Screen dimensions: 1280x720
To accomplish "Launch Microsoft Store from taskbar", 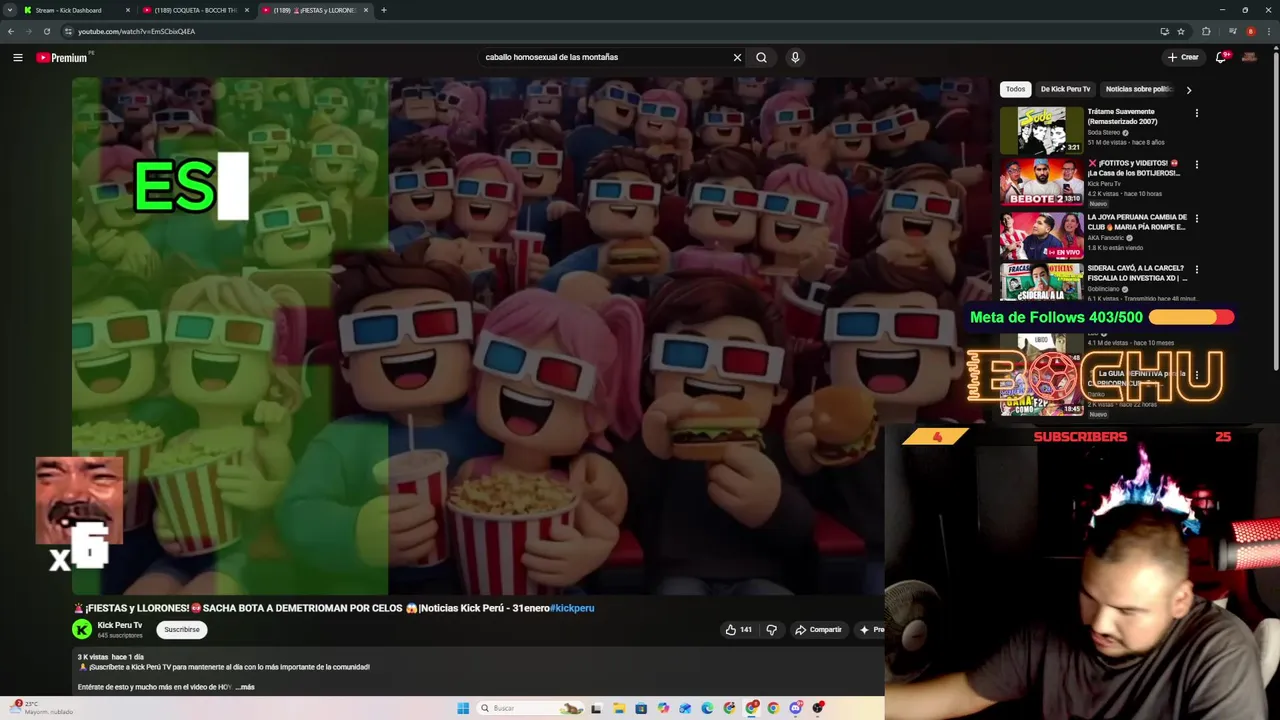I will pyautogui.click(x=641, y=708).
